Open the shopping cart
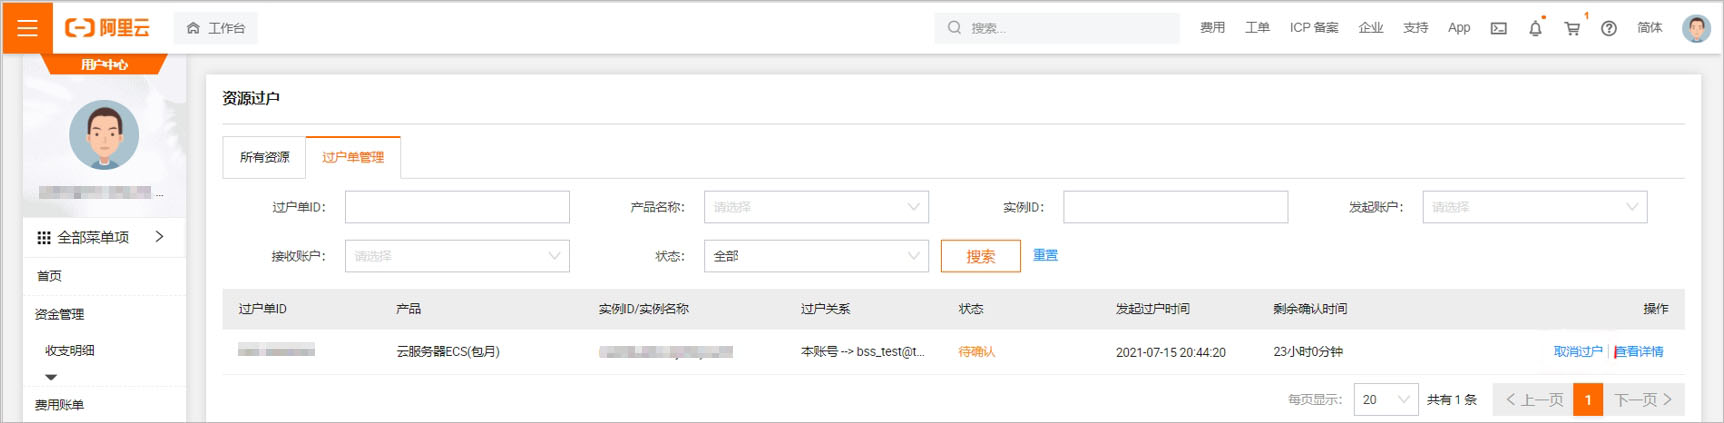The image size is (1724, 423). (1572, 28)
